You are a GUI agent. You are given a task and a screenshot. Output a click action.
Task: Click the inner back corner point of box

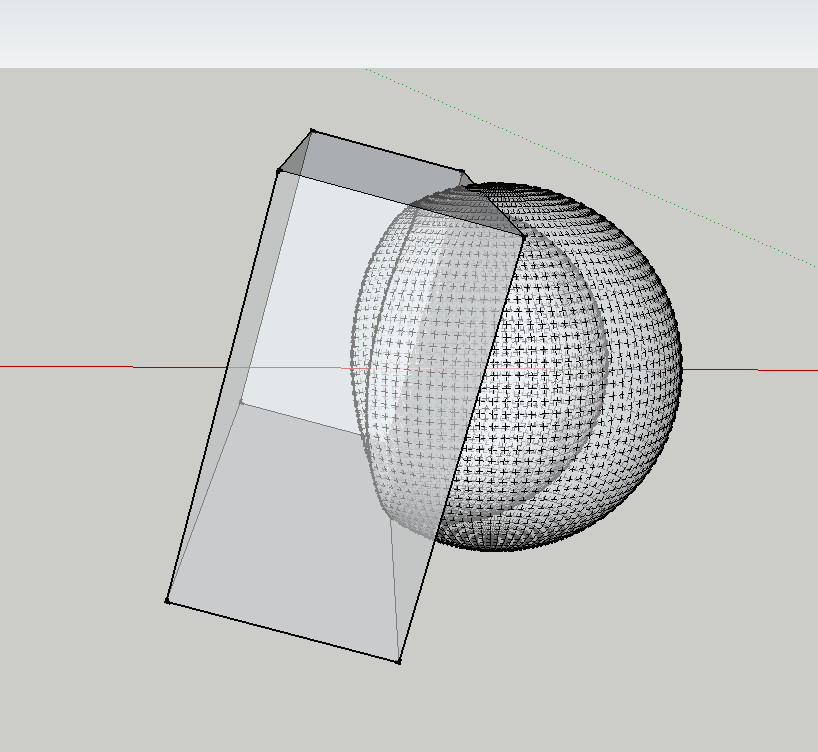tap(241, 402)
